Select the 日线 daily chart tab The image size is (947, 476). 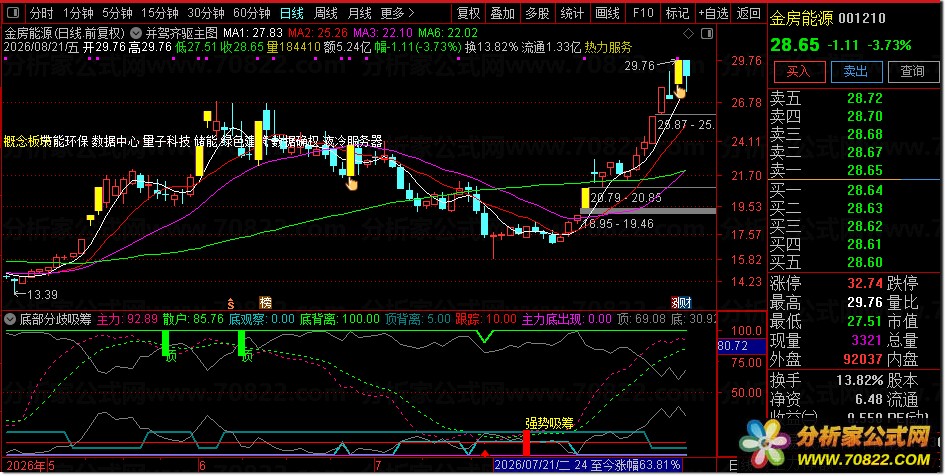pos(292,13)
